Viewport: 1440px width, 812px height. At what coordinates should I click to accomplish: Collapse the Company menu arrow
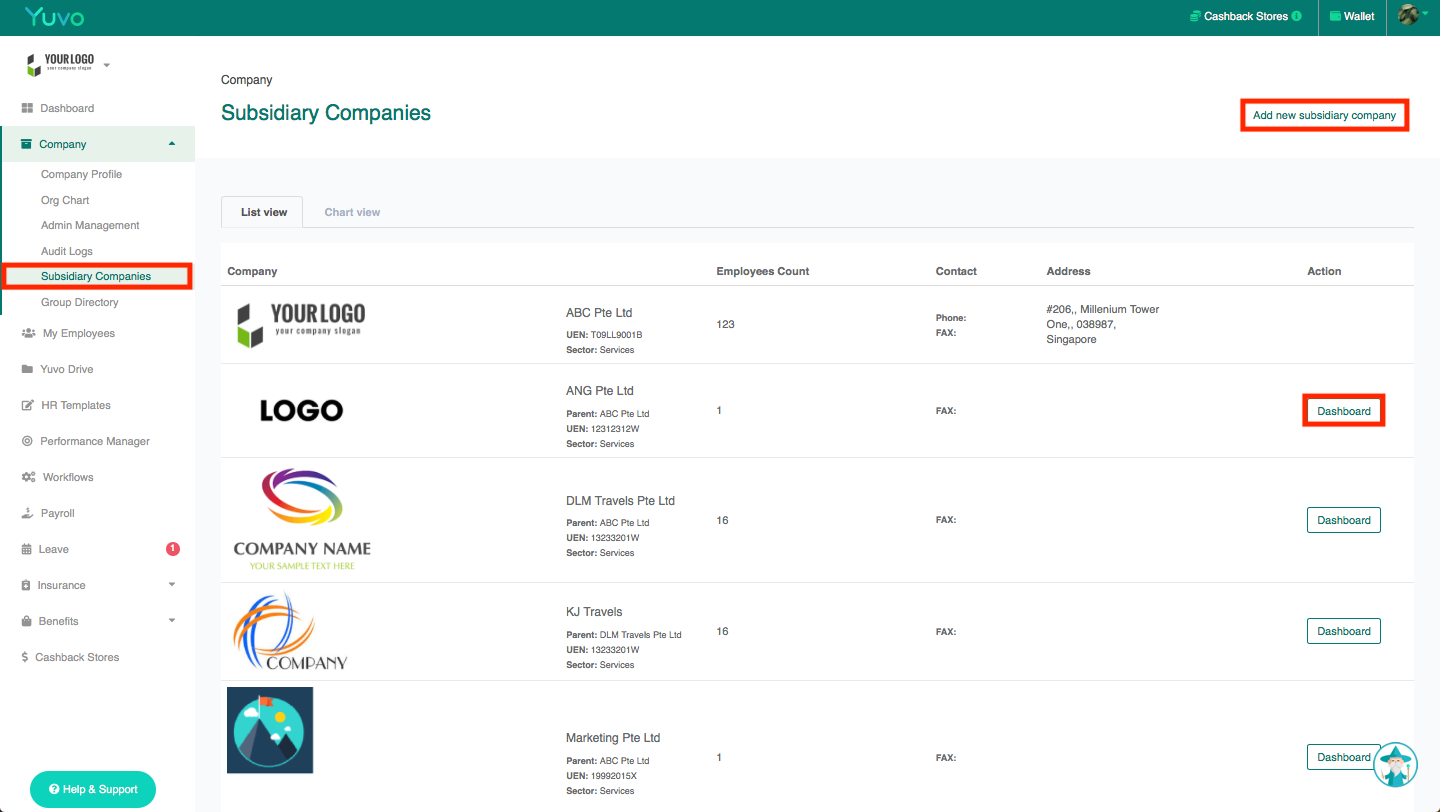(x=172, y=144)
